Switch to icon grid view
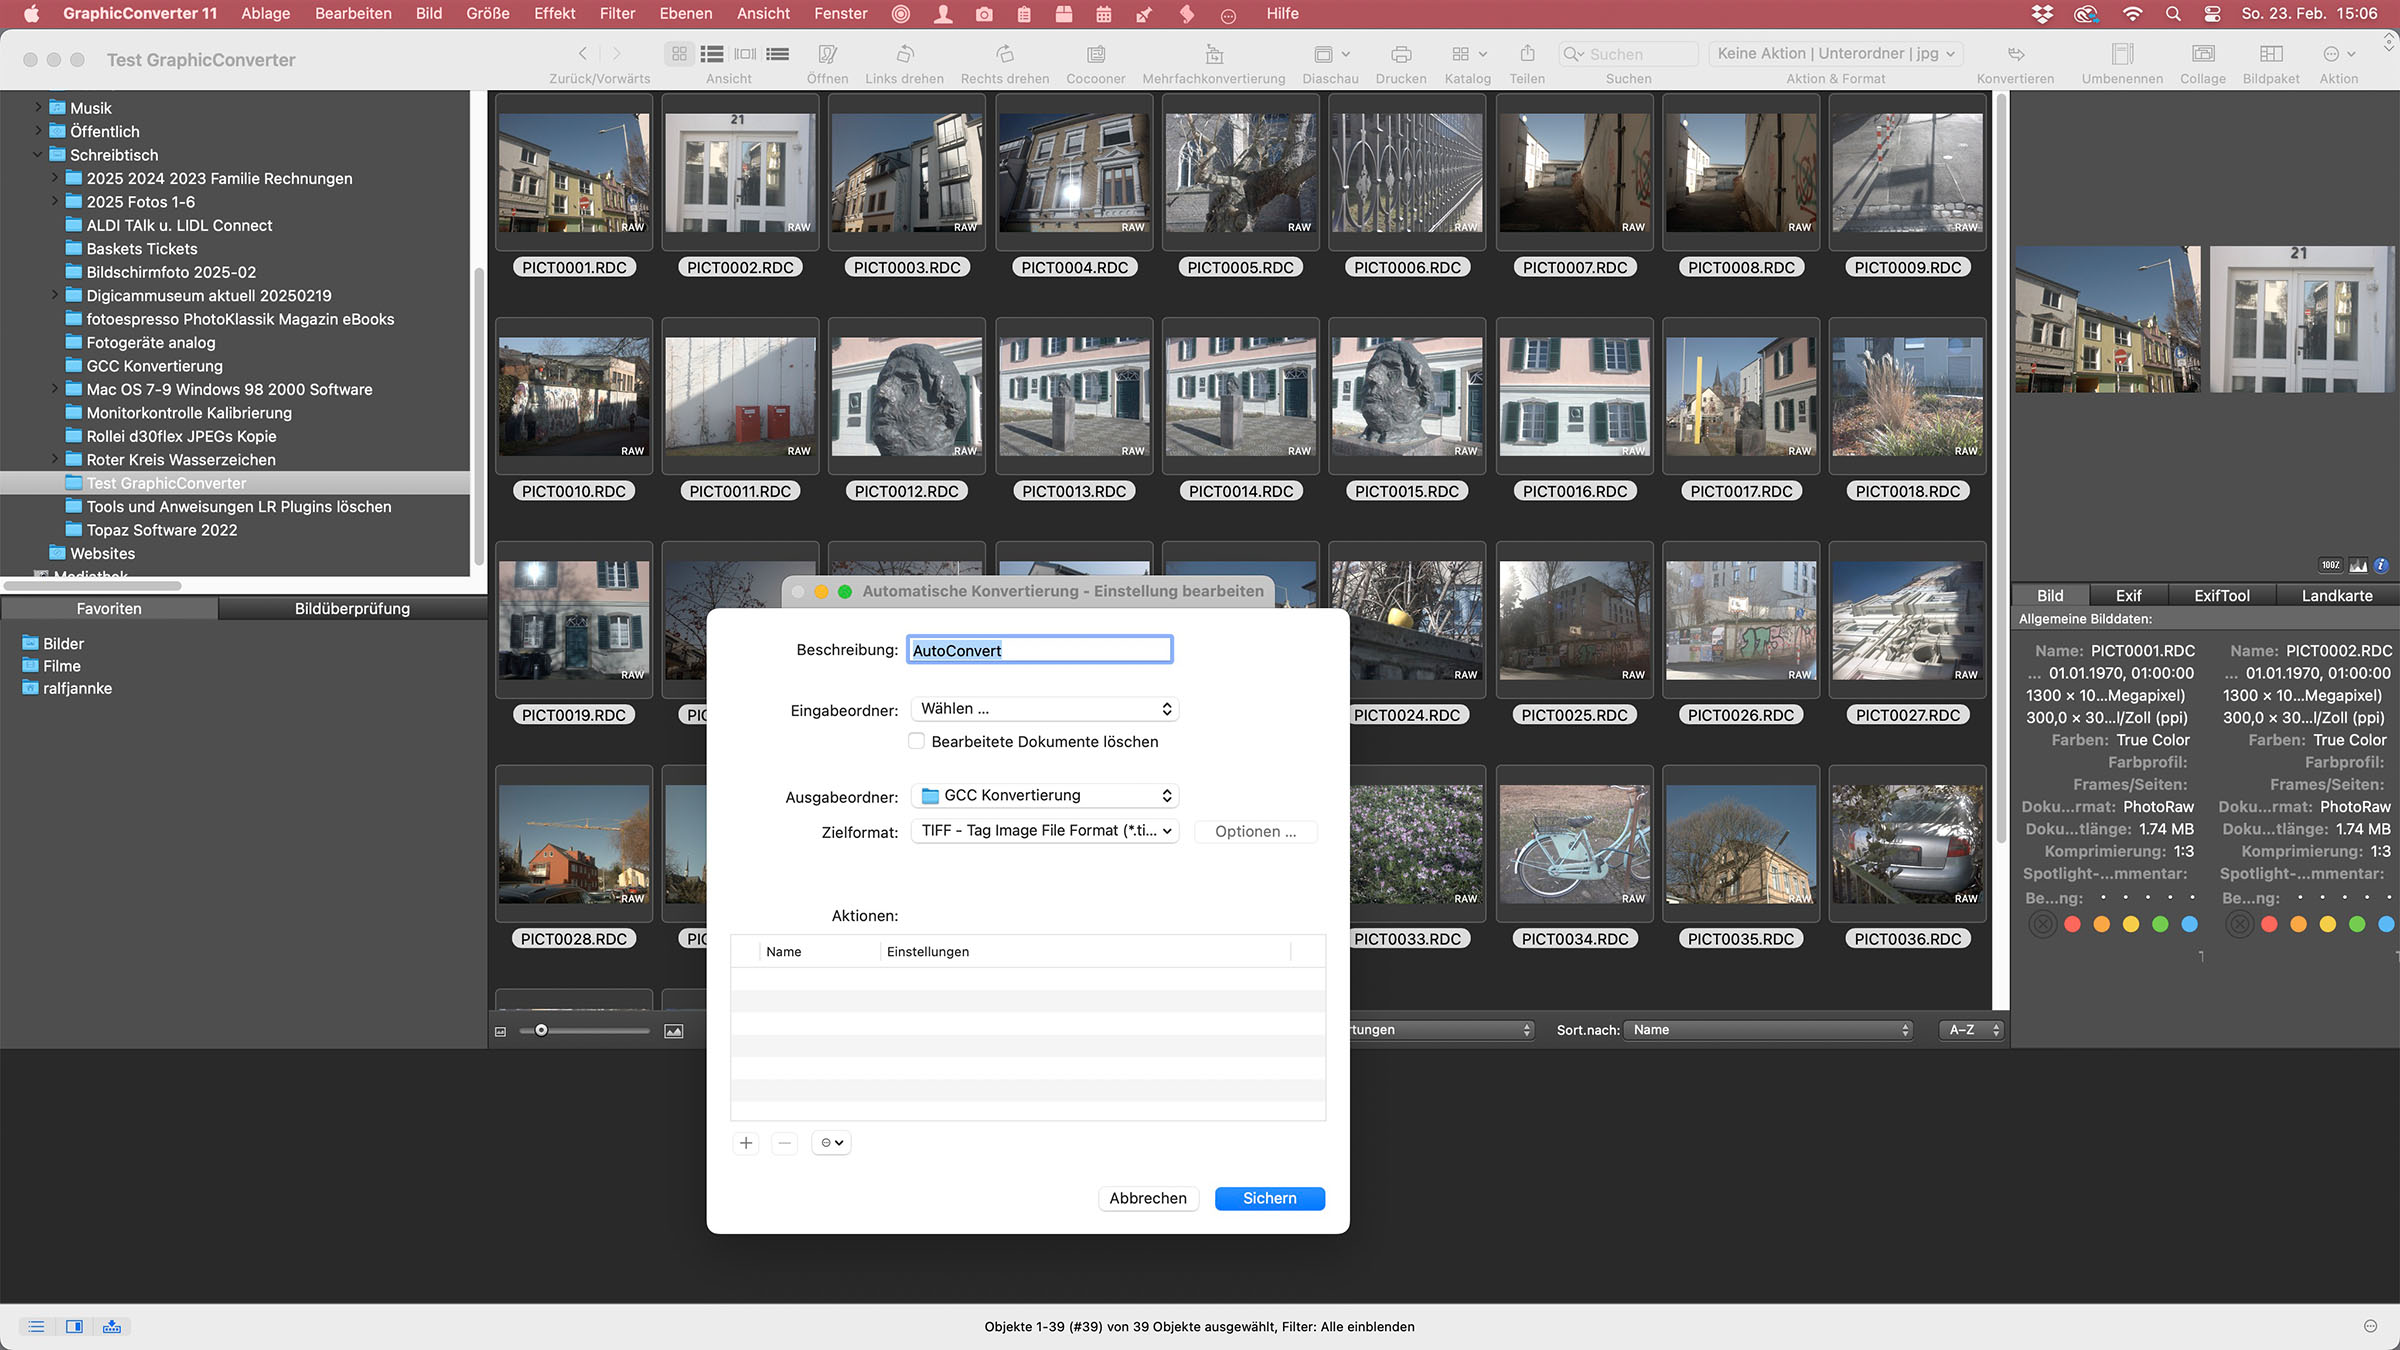 (x=679, y=54)
